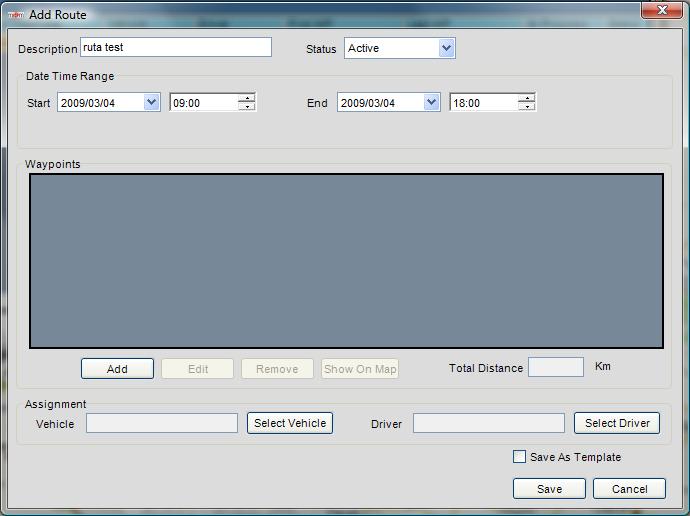This screenshot has width=690, height=516.
Task: Enable the Save As Template checkbox
Action: point(519,457)
